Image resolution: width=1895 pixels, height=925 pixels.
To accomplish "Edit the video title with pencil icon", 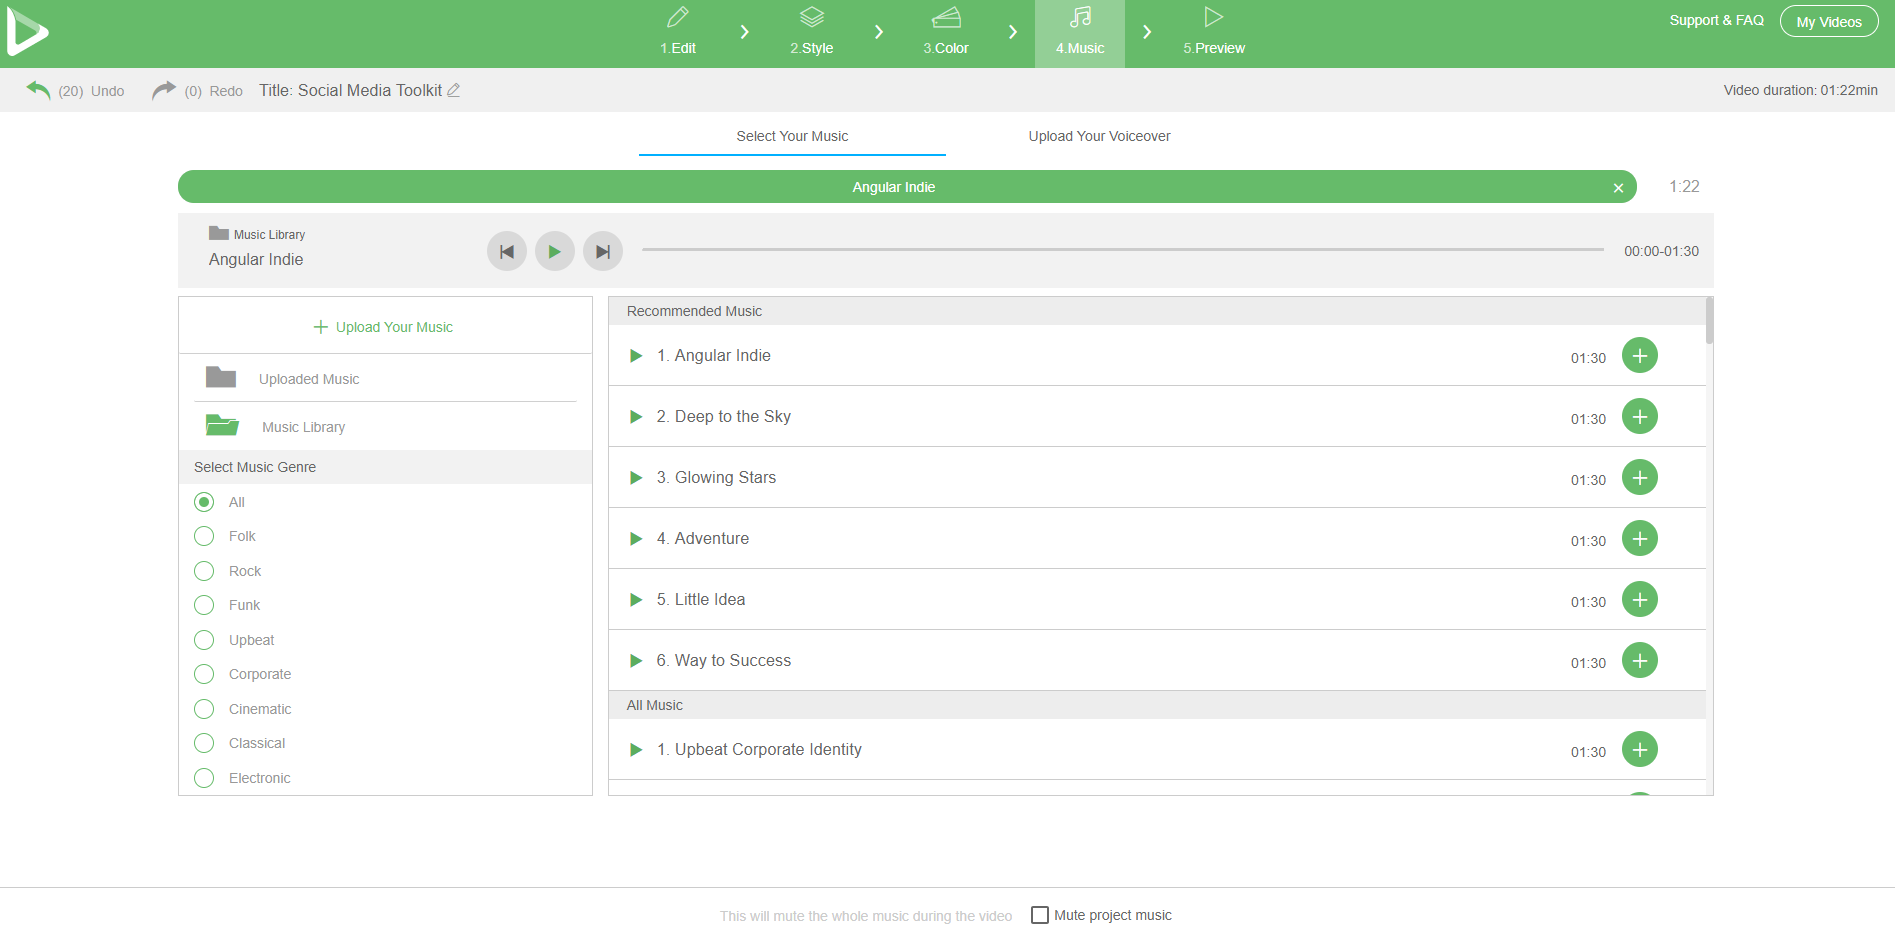I will tap(453, 90).
